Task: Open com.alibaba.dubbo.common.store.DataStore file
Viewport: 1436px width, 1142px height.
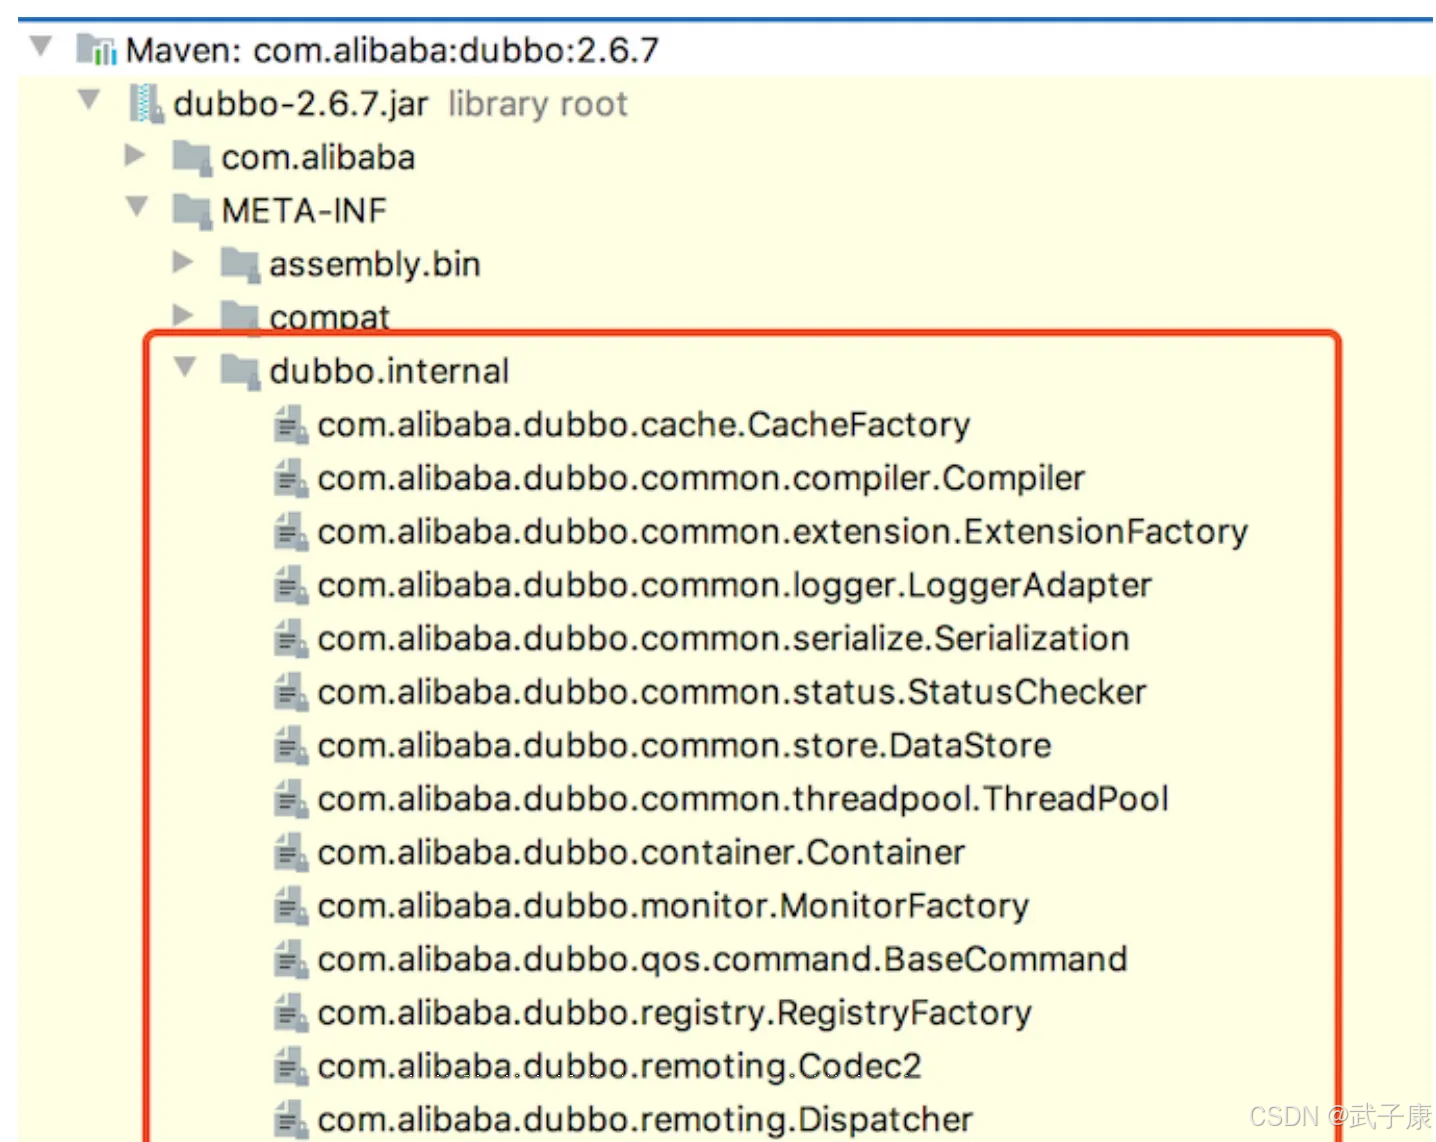Action: tap(685, 746)
